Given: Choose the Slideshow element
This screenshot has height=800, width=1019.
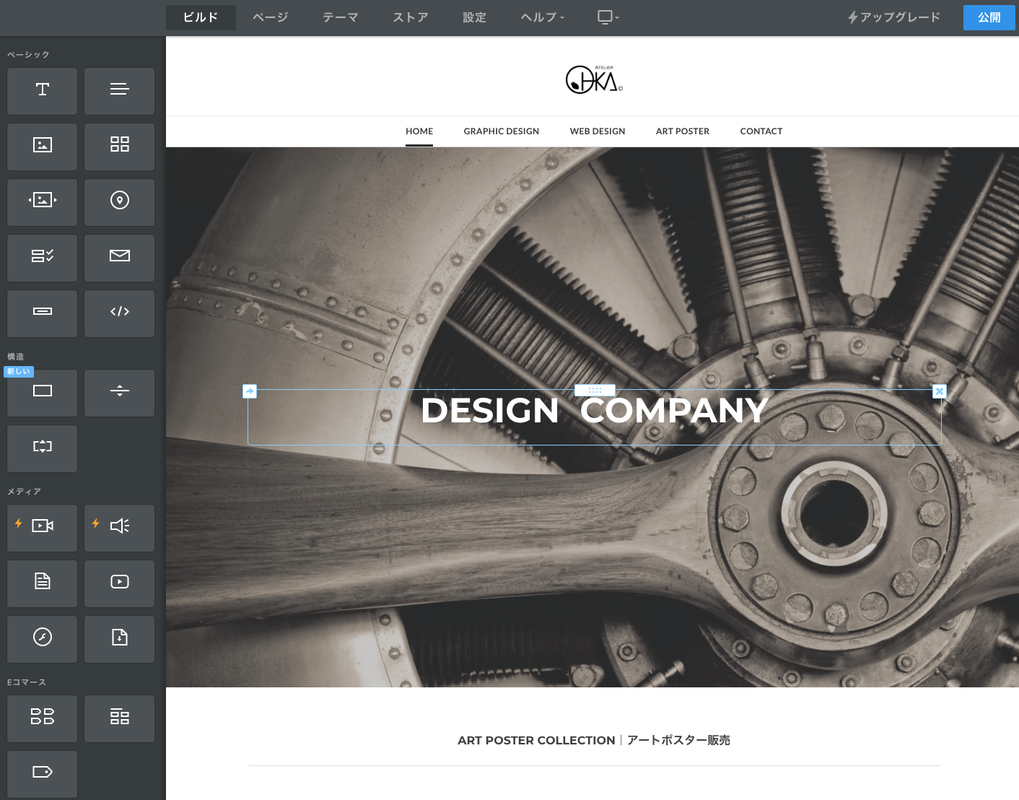Looking at the screenshot, I should 42,202.
